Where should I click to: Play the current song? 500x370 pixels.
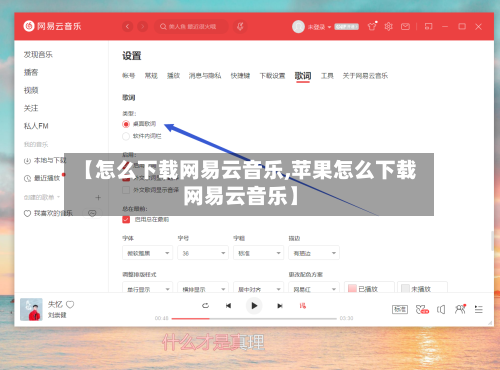[254, 306]
